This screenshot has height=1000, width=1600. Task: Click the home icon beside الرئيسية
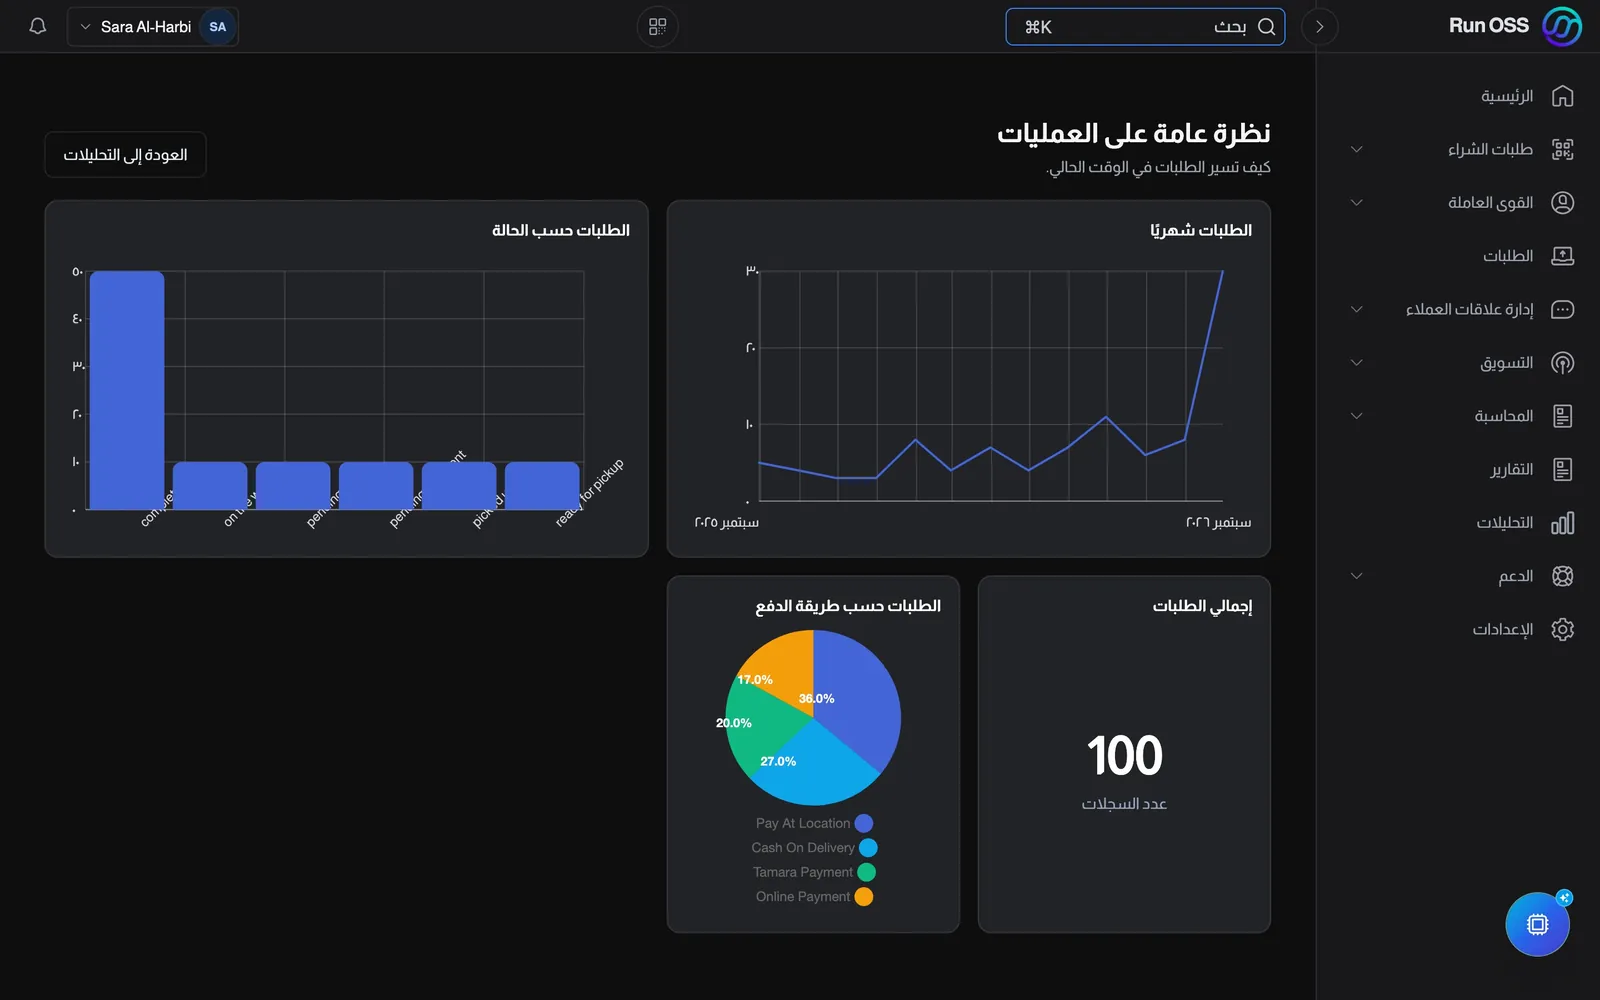pyautogui.click(x=1562, y=96)
